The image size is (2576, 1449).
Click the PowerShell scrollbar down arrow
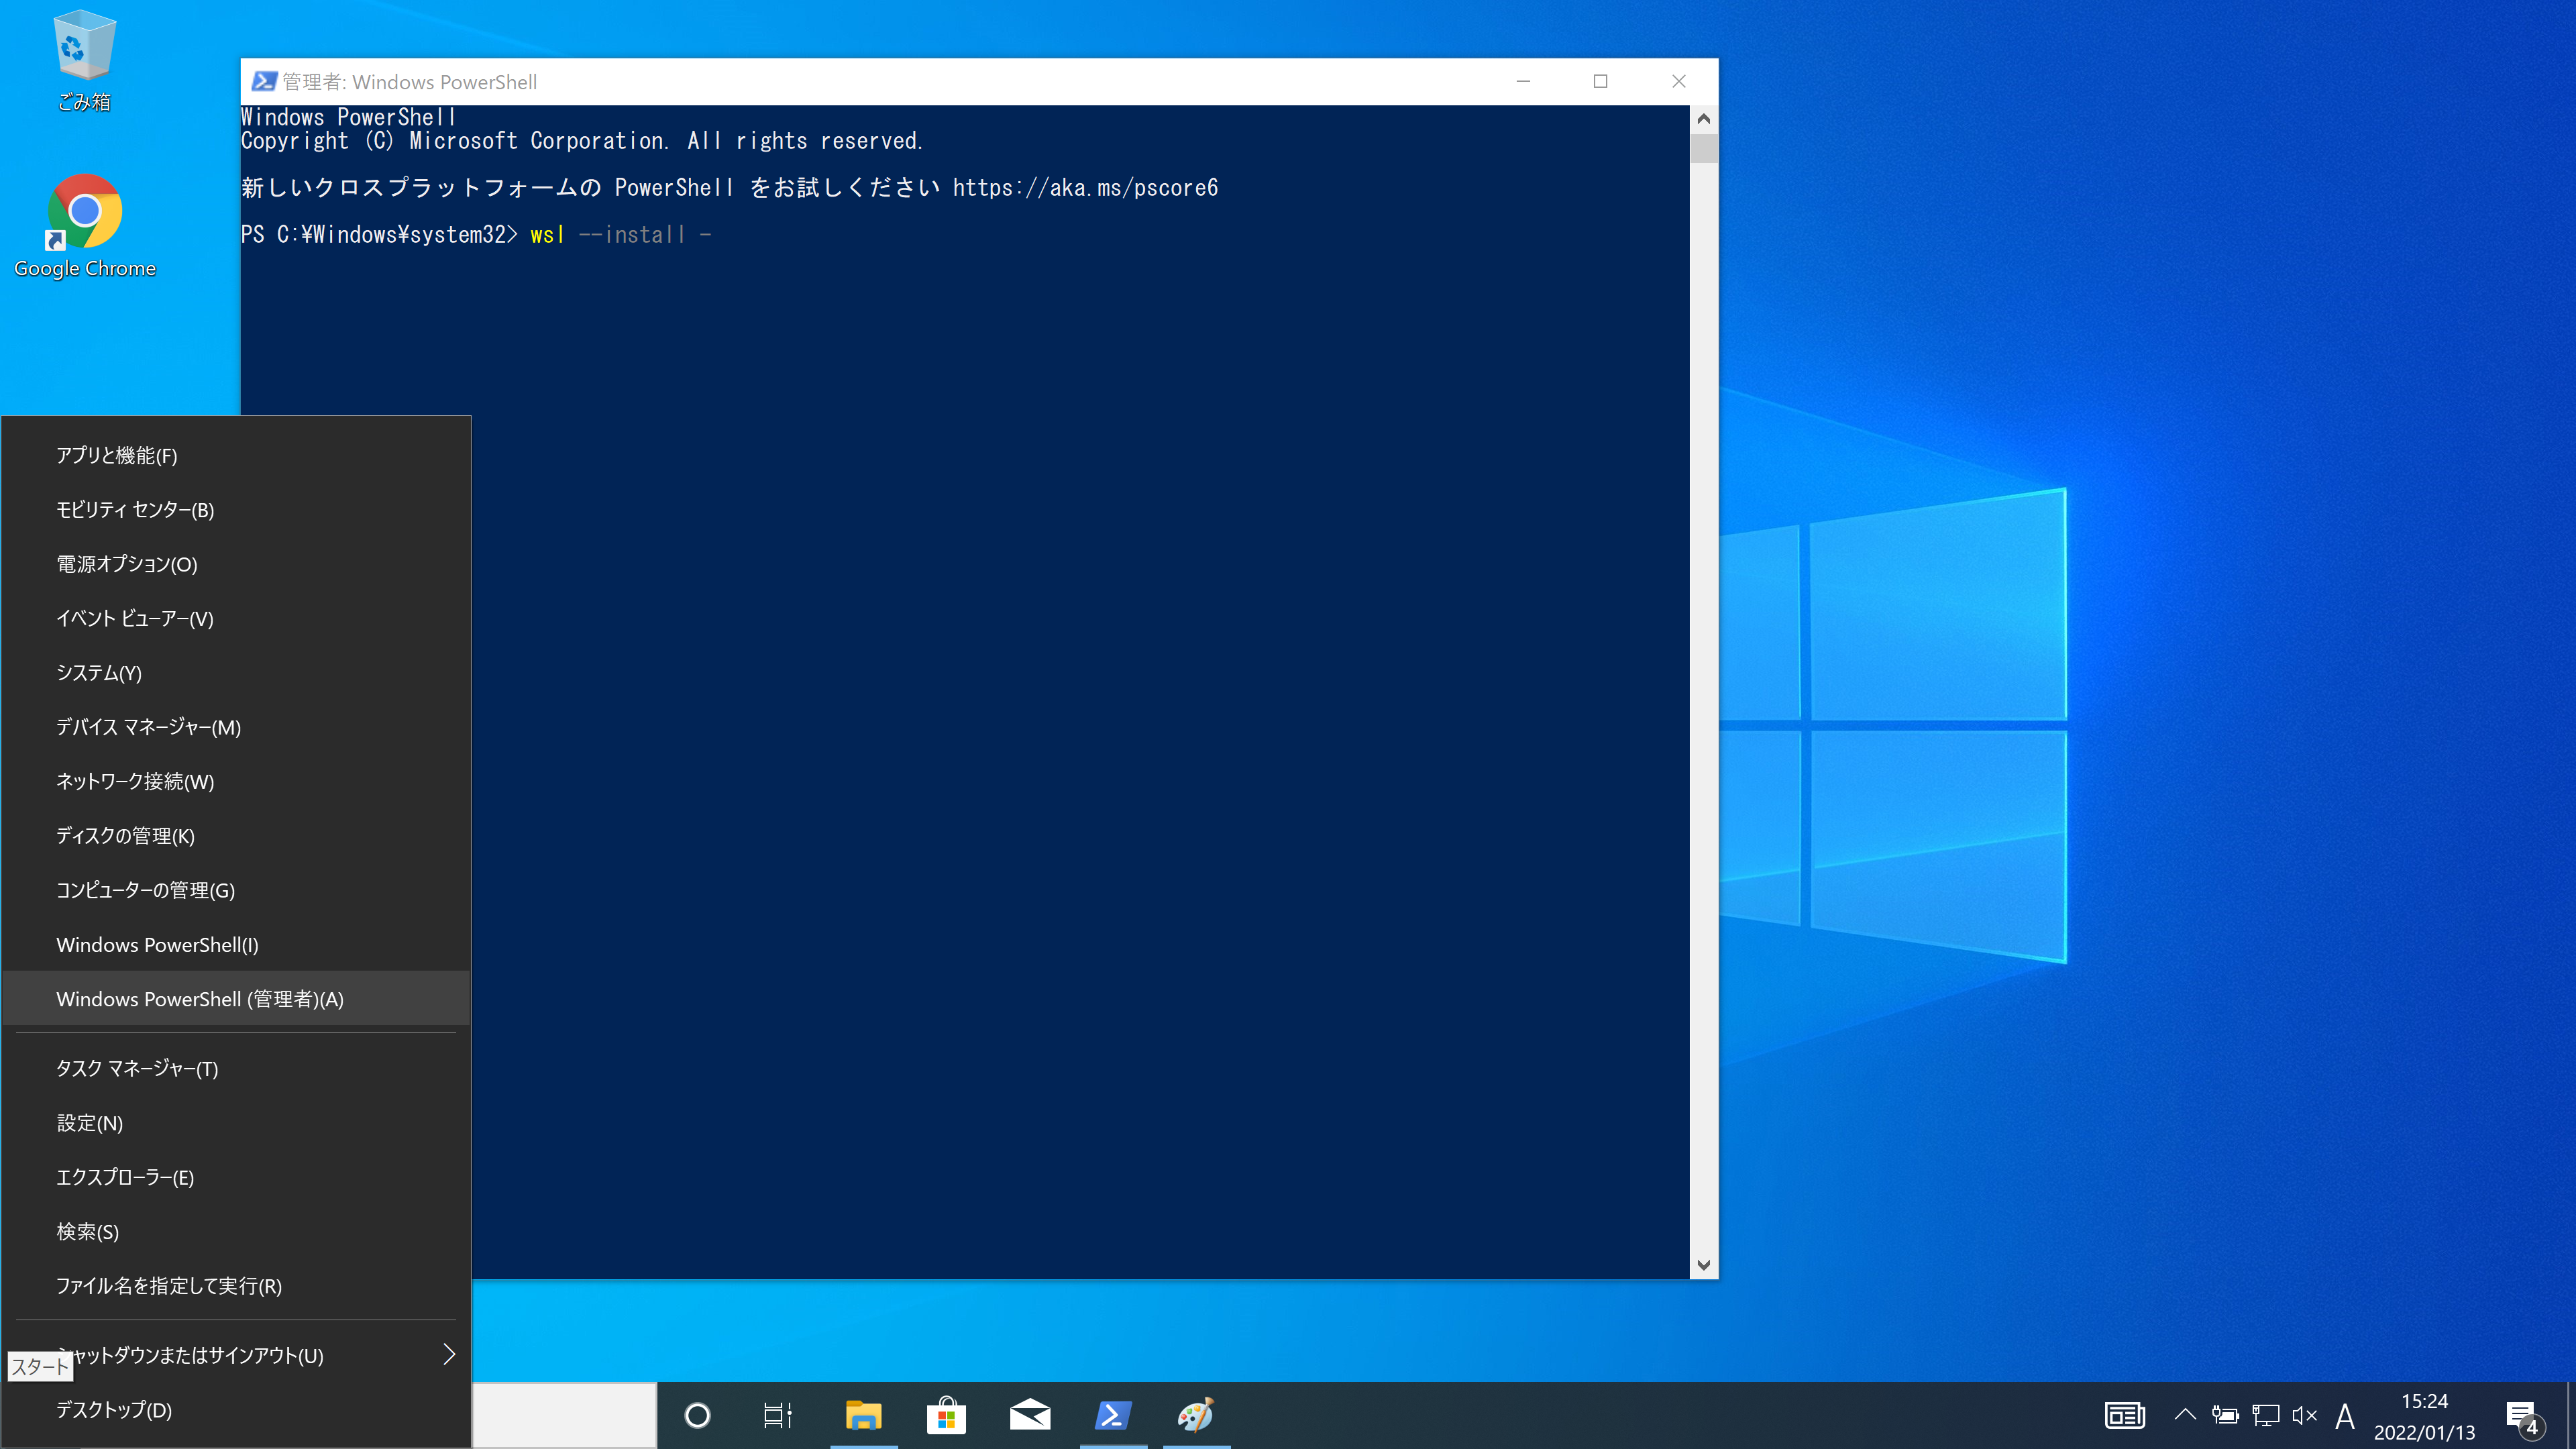click(1703, 1265)
